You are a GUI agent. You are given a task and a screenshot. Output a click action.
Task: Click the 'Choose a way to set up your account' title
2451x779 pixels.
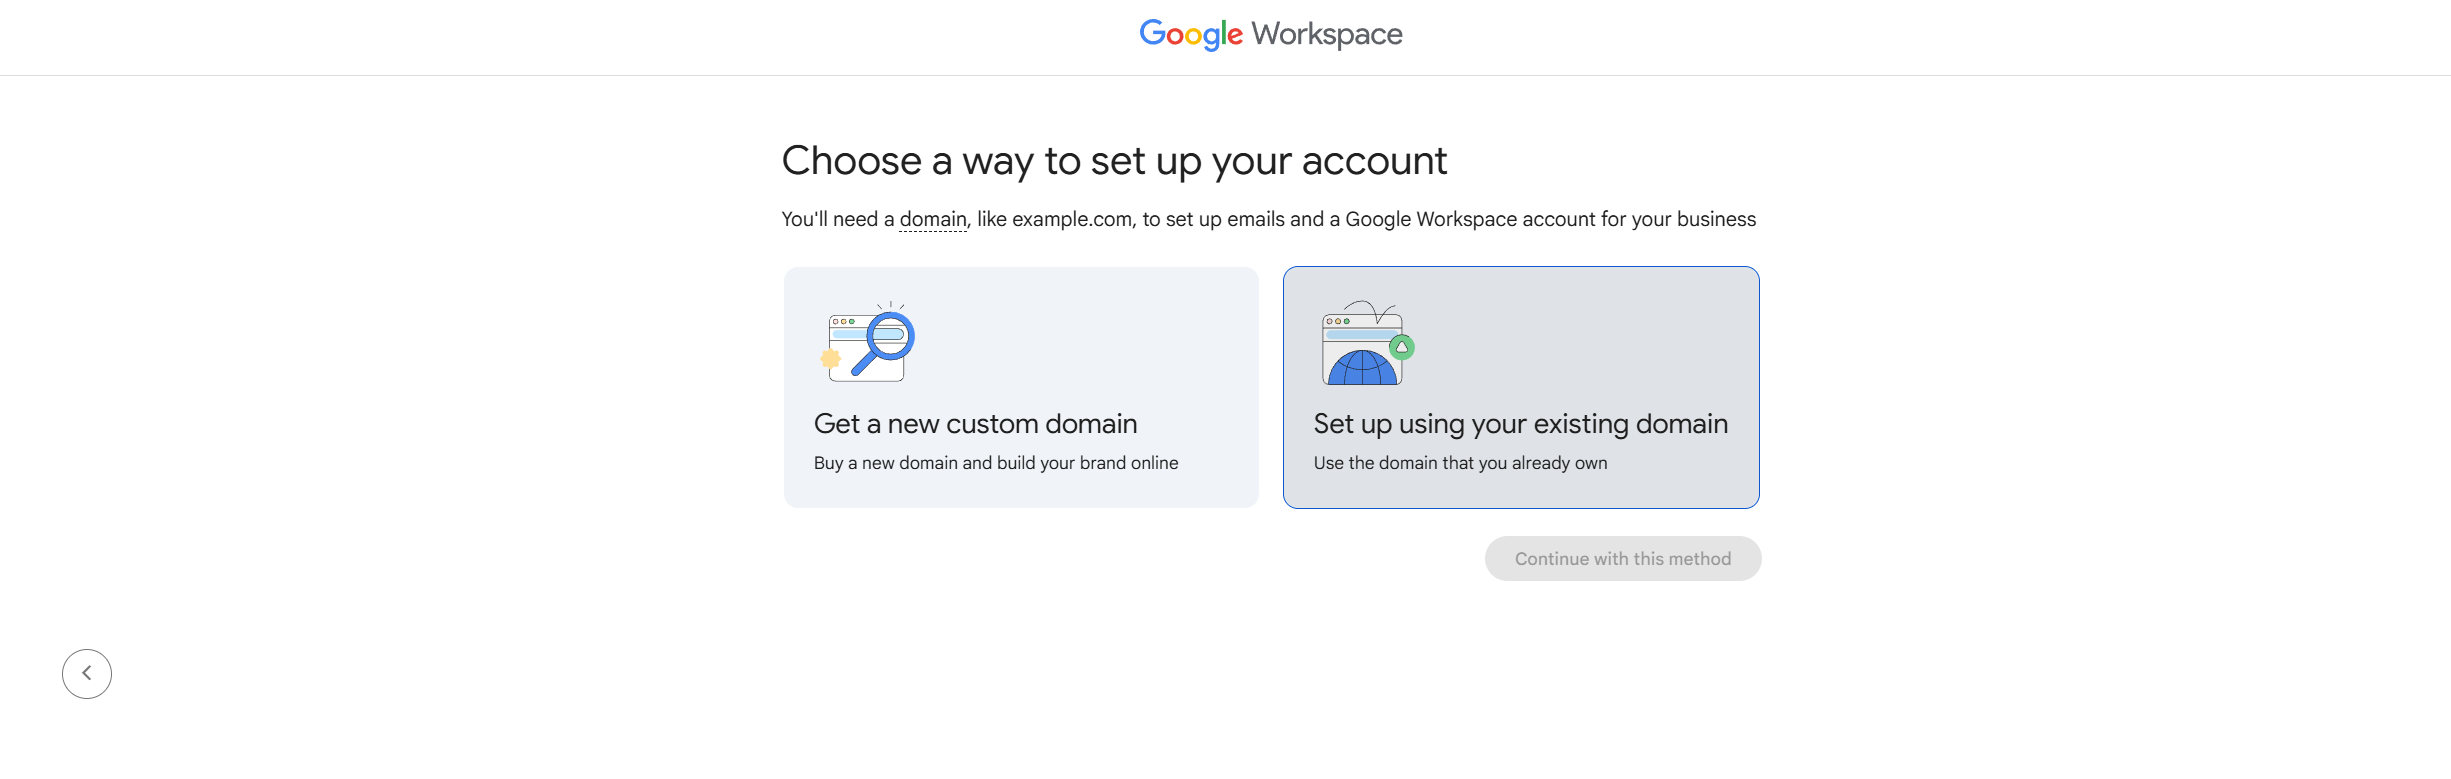(1114, 161)
